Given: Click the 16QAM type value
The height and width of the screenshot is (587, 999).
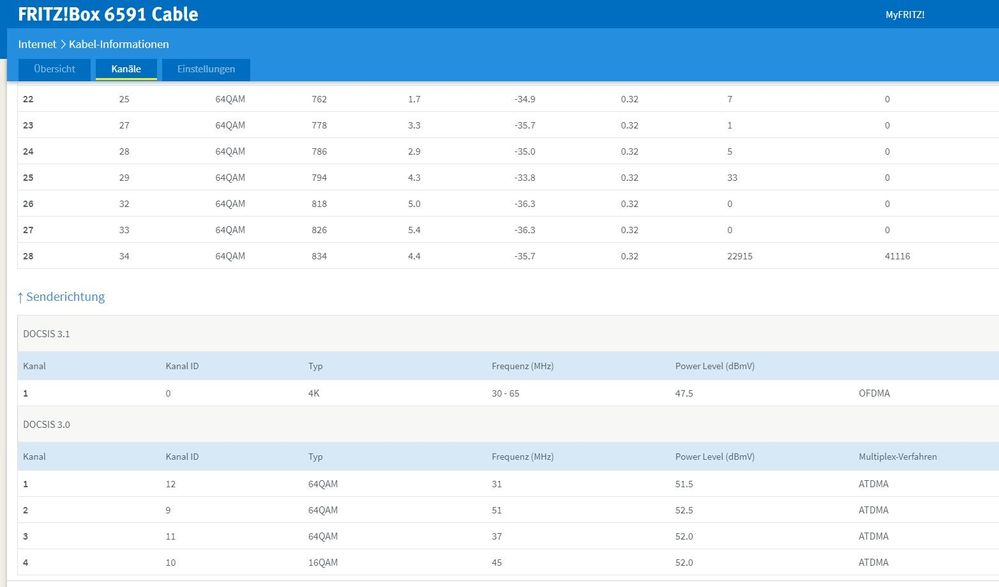Looking at the screenshot, I should (323, 562).
